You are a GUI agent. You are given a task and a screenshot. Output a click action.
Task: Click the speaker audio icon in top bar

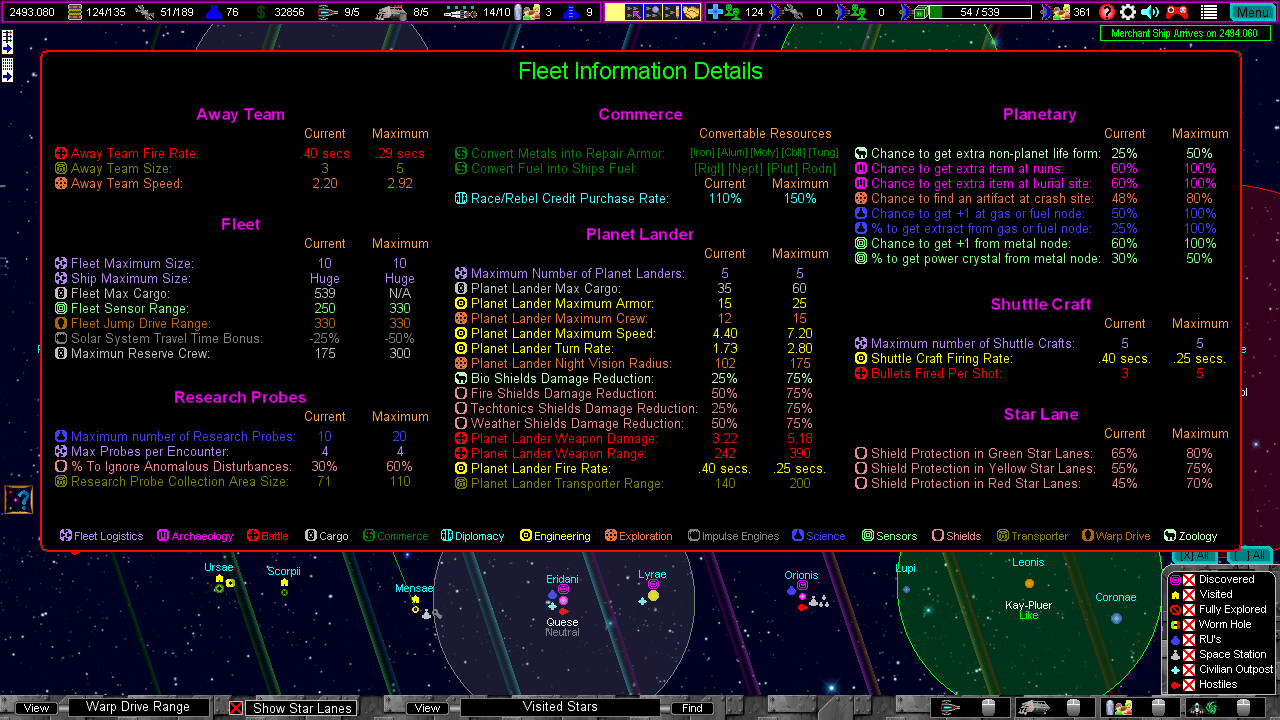point(1149,12)
